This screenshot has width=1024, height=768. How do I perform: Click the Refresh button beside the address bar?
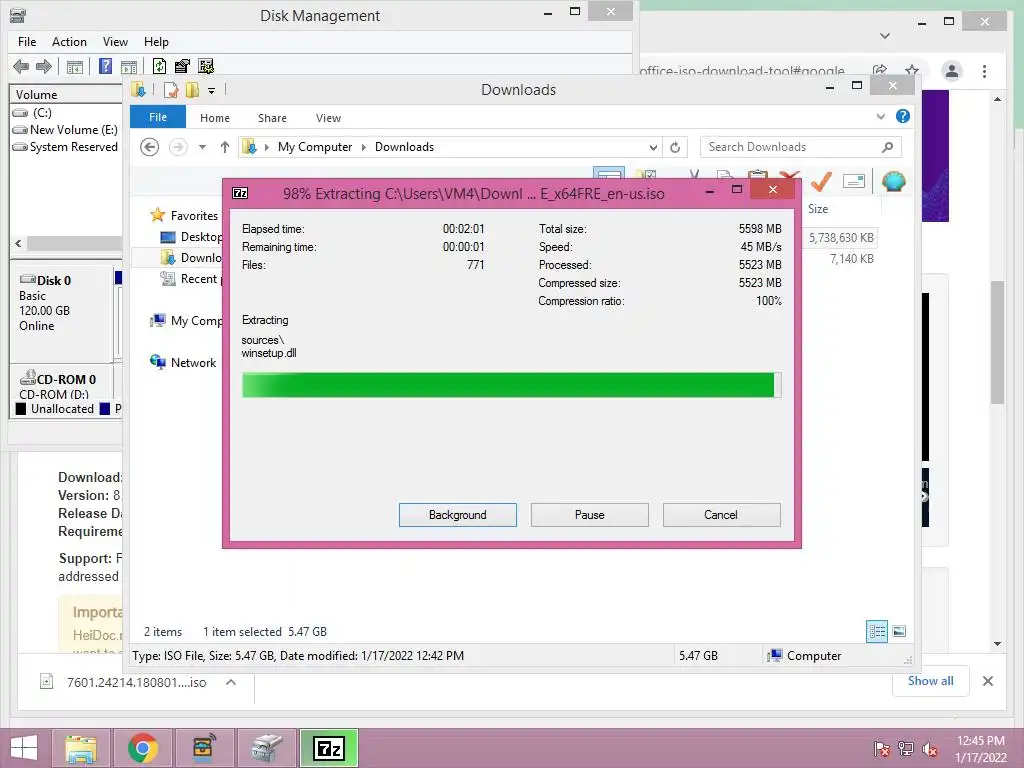pos(675,148)
